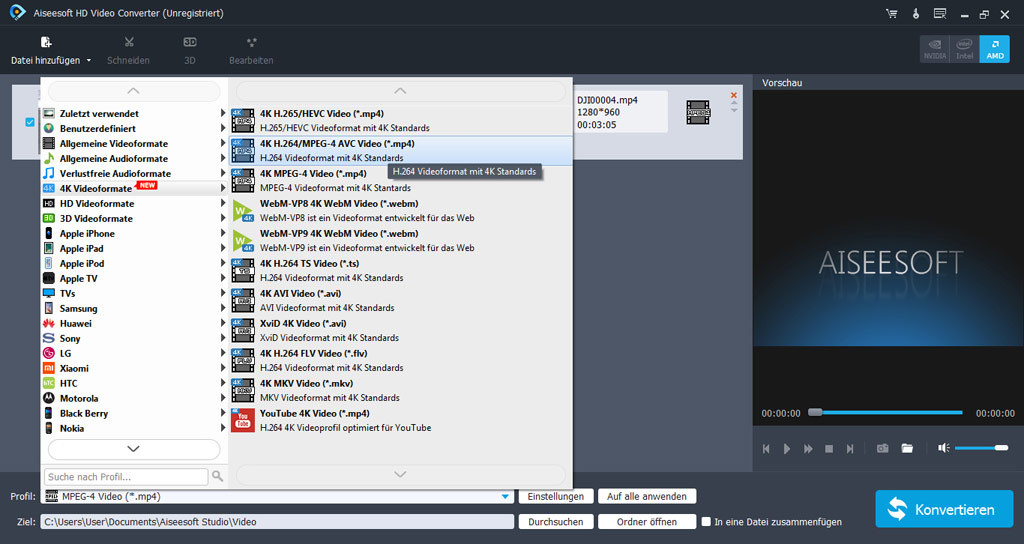Choose YouTube 4K Video (*.mp4) format

(x=315, y=413)
